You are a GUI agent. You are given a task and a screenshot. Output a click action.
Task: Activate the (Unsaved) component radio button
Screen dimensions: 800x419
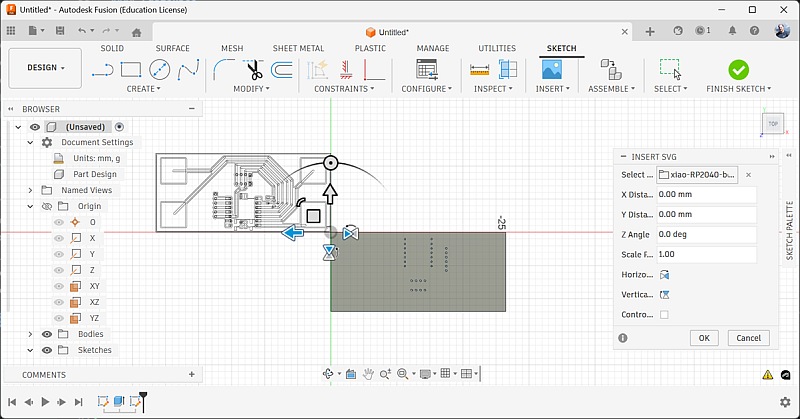coord(119,127)
